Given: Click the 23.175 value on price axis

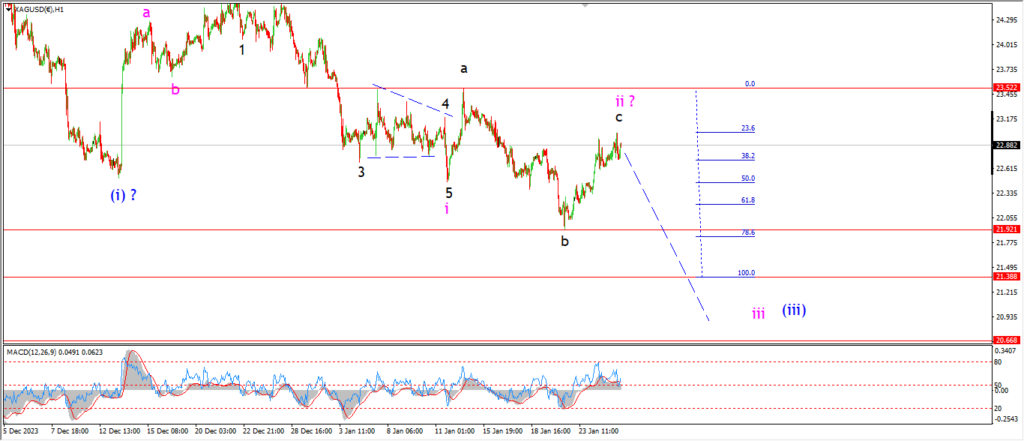Looking at the screenshot, I should coord(1006,119).
